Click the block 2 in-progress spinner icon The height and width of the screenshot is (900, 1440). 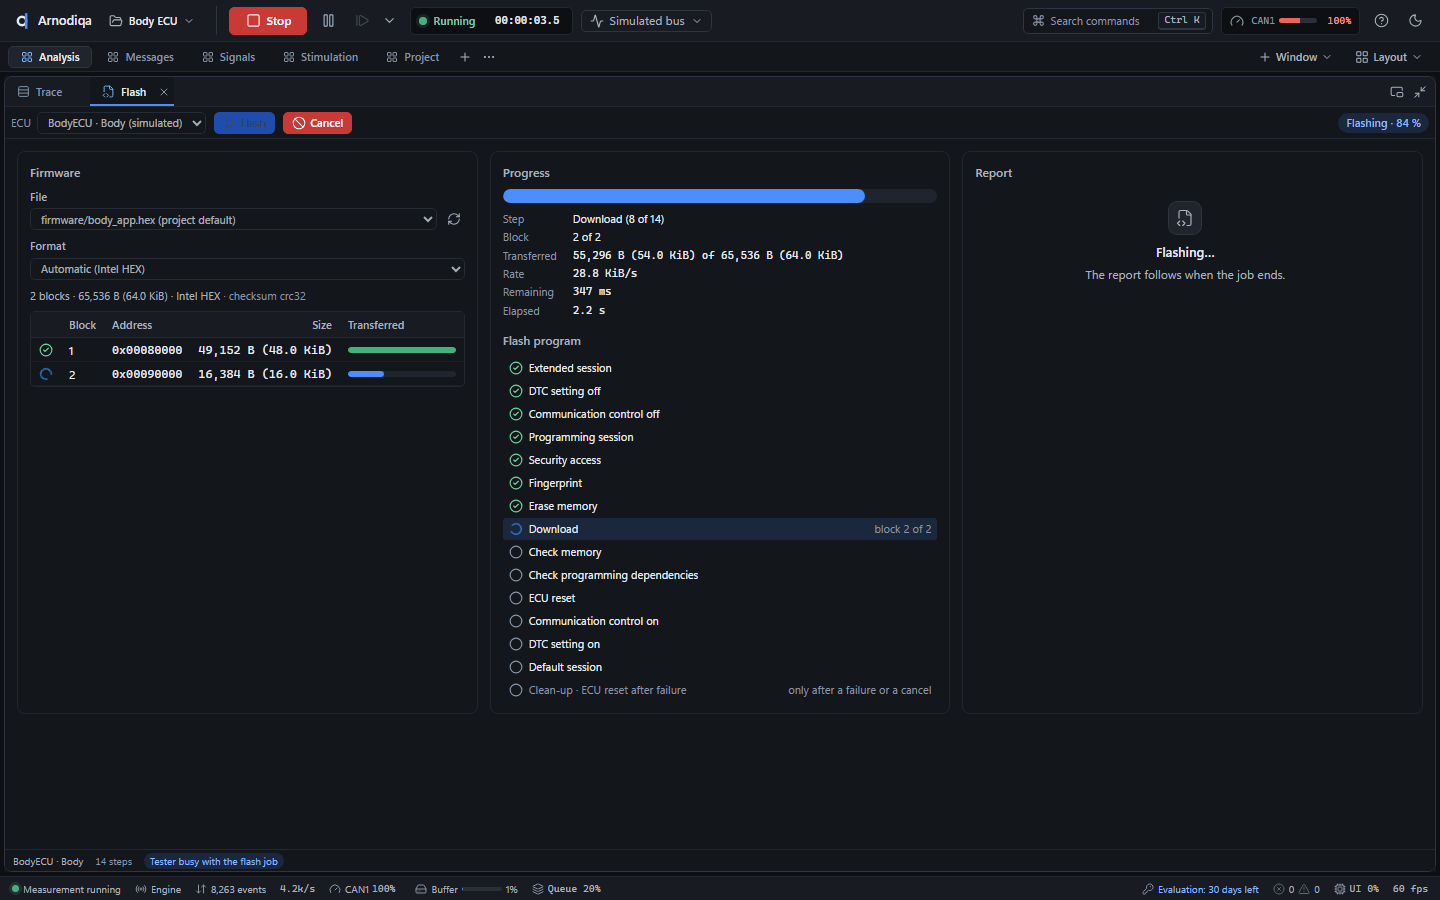tap(46, 374)
